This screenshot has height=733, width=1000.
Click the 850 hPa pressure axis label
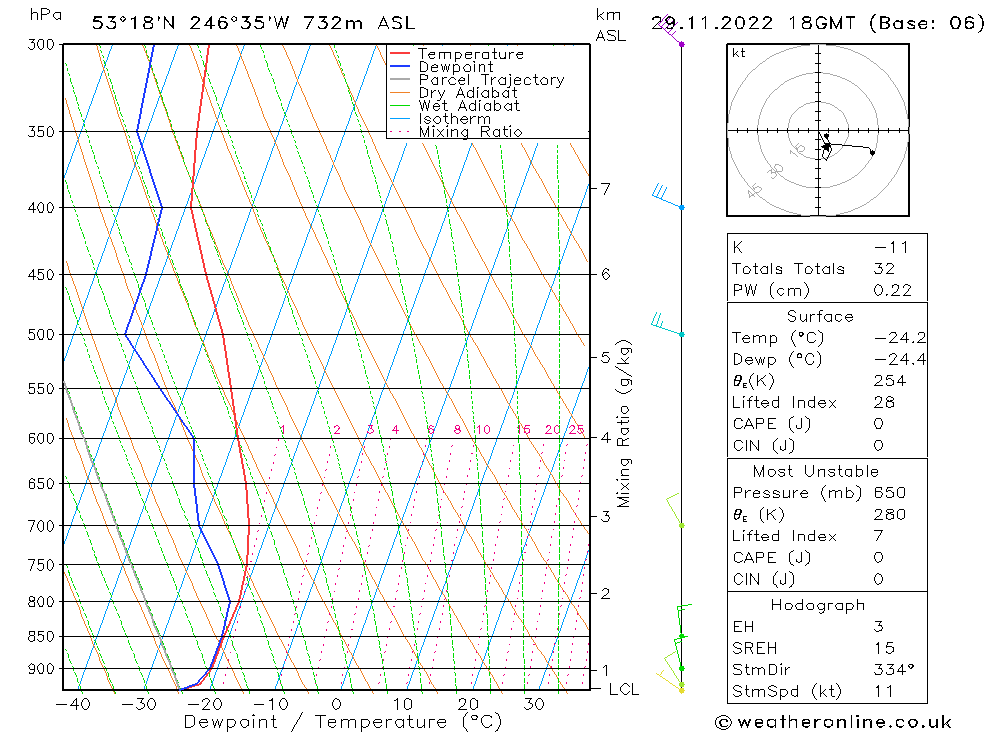pyautogui.click(x=41, y=637)
